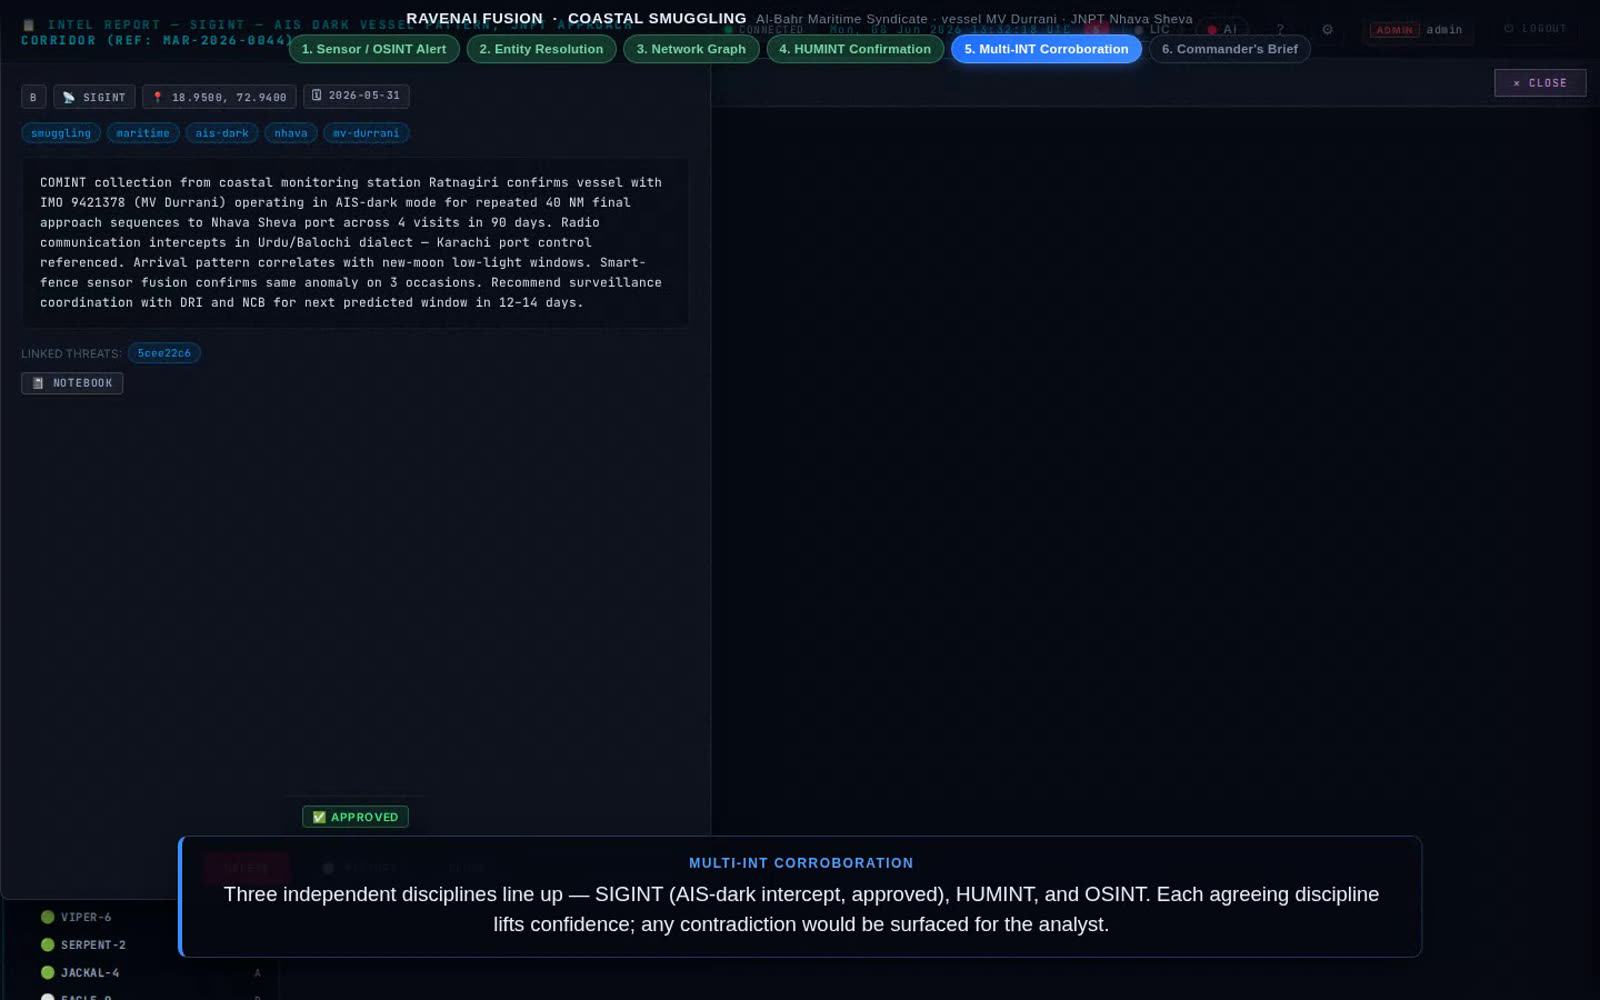Click the RAVENAI FUSION title text

474,18
